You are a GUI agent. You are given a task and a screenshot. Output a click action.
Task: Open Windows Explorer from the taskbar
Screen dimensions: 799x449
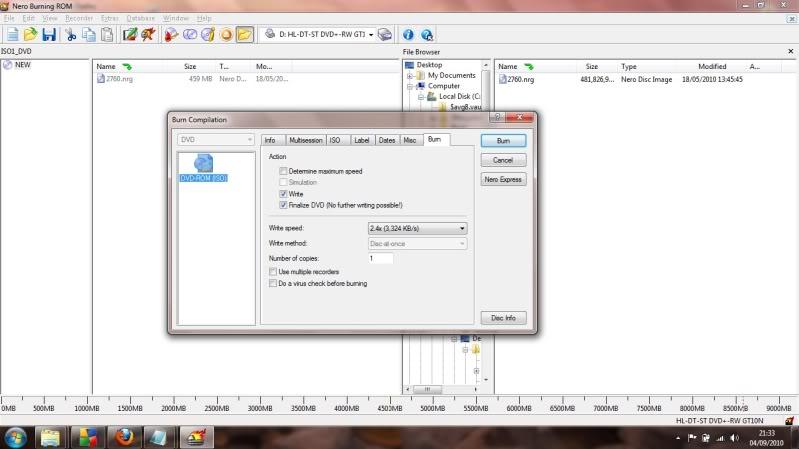[50, 437]
